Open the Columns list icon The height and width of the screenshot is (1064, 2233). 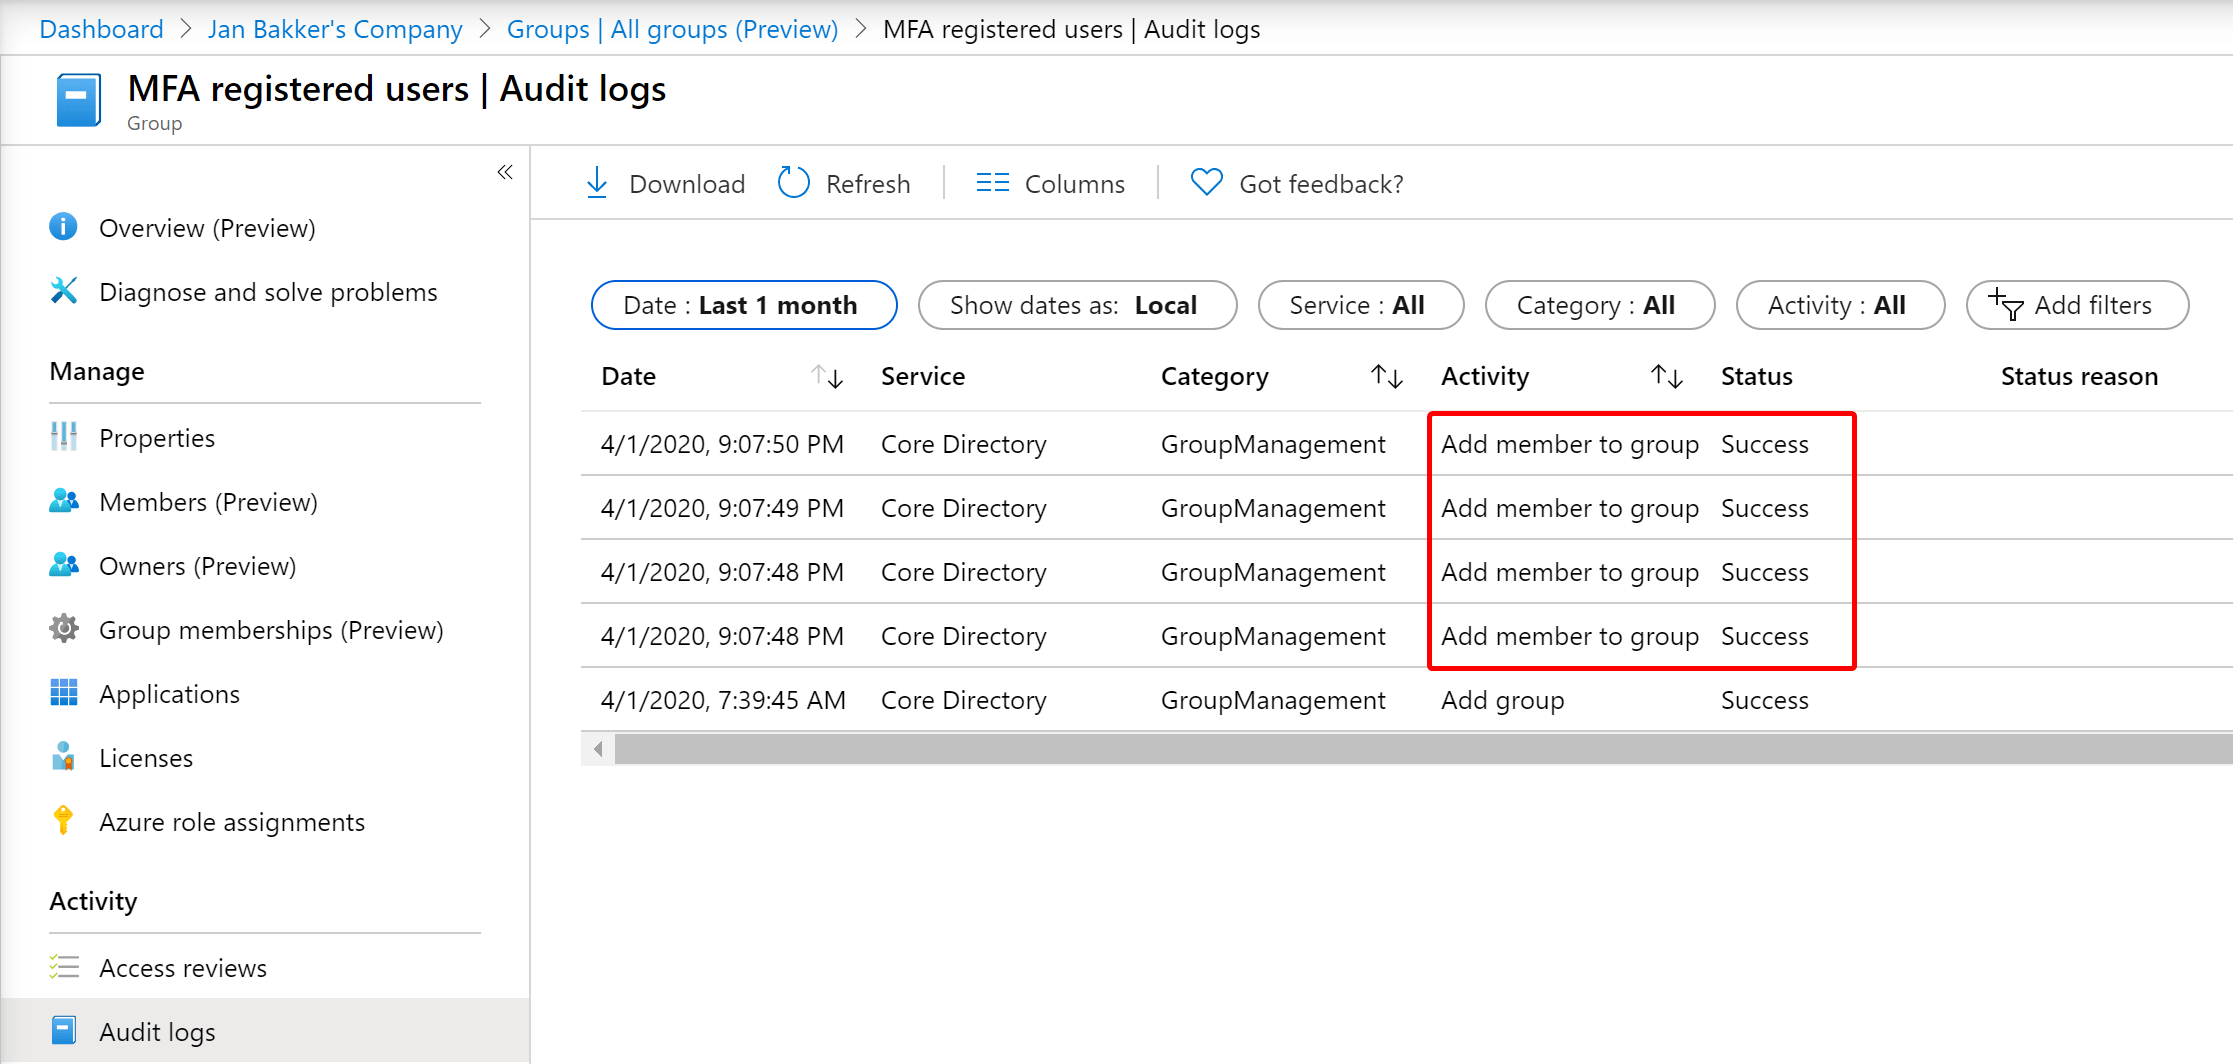[x=993, y=183]
